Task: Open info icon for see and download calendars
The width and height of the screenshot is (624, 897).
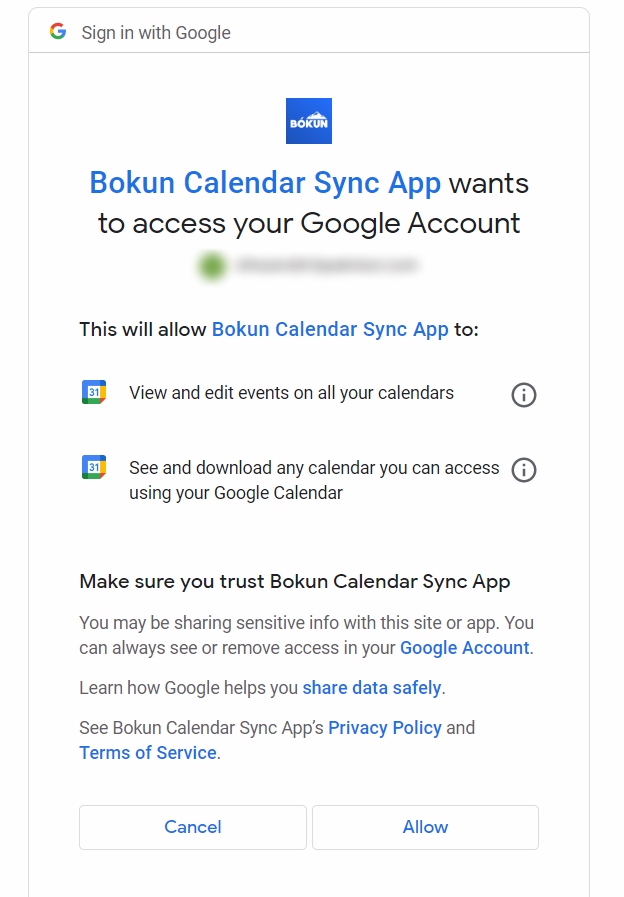Action: pos(523,470)
